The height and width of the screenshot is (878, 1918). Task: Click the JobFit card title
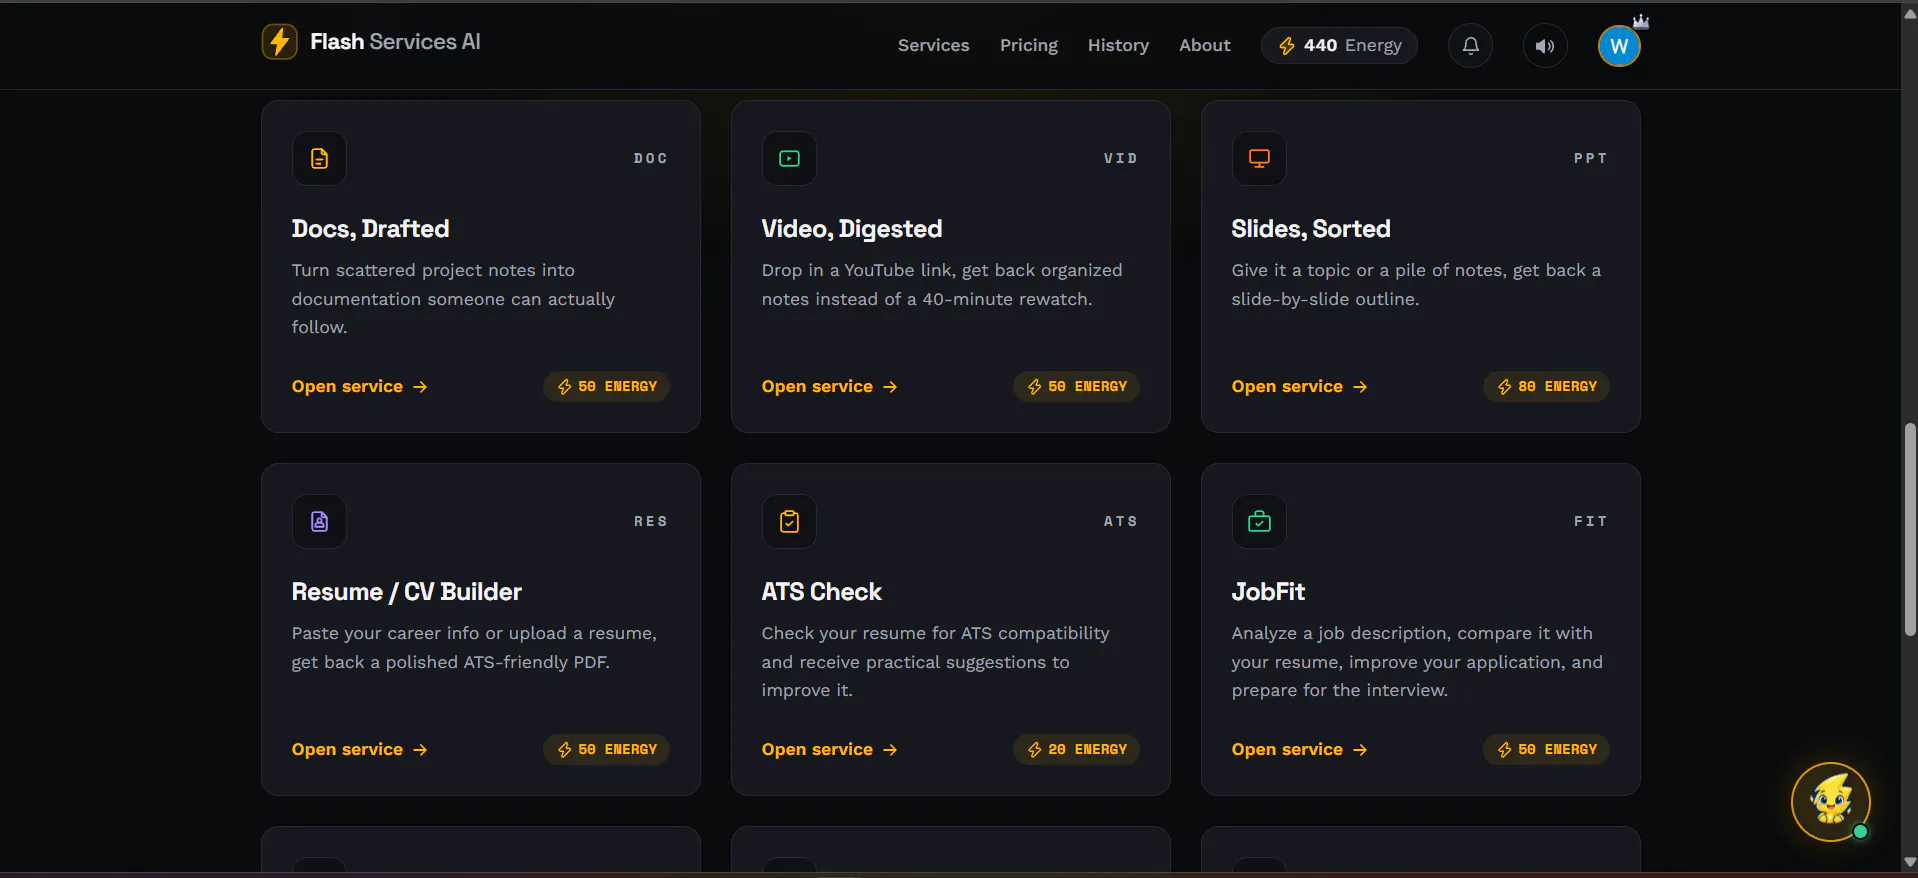[x=1268, y=592]
